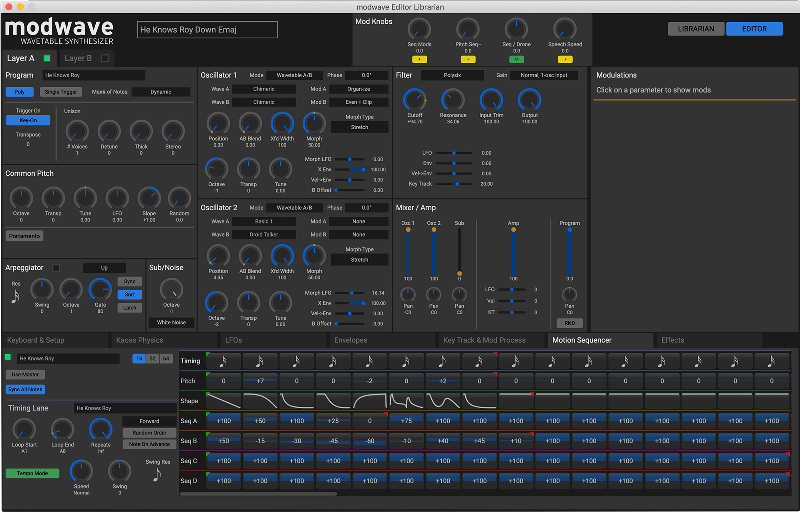Image resolution: width=800 pixels, height=512 pixels.
Task: Click the Timing Lane Repeats knob
Action: tap(101, 430)
